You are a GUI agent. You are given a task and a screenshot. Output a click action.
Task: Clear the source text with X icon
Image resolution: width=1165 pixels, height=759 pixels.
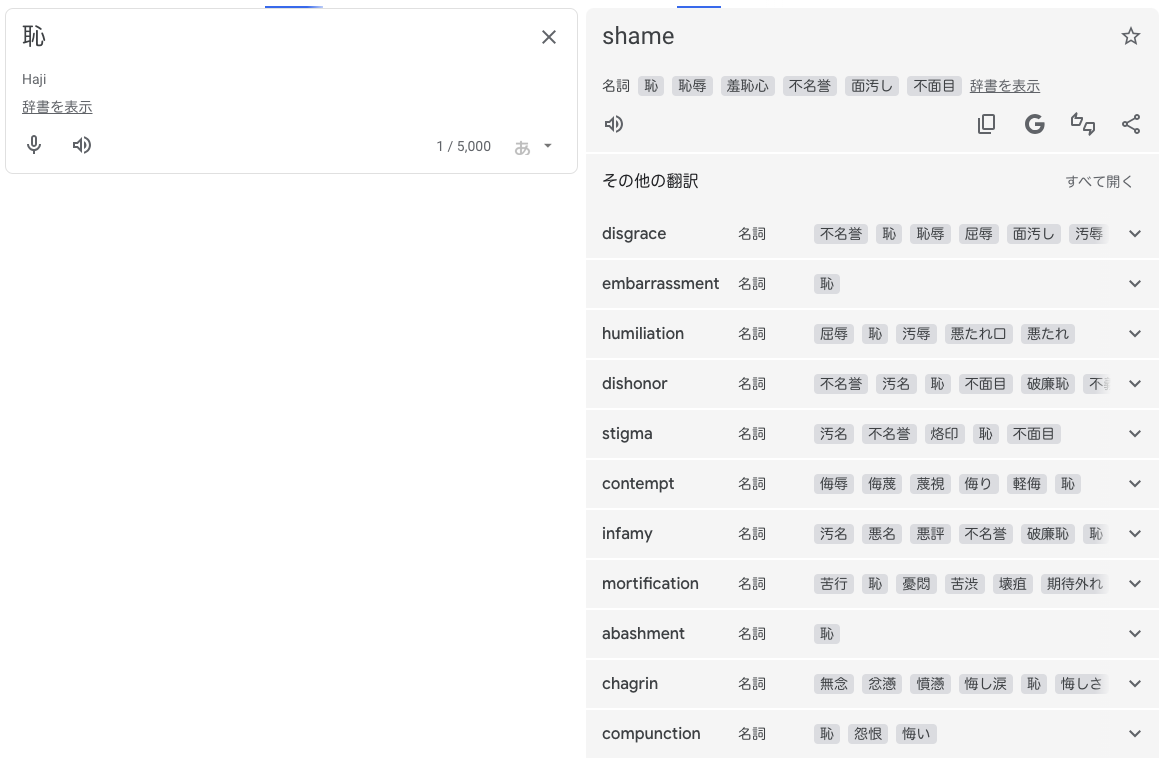coord(549,37)
